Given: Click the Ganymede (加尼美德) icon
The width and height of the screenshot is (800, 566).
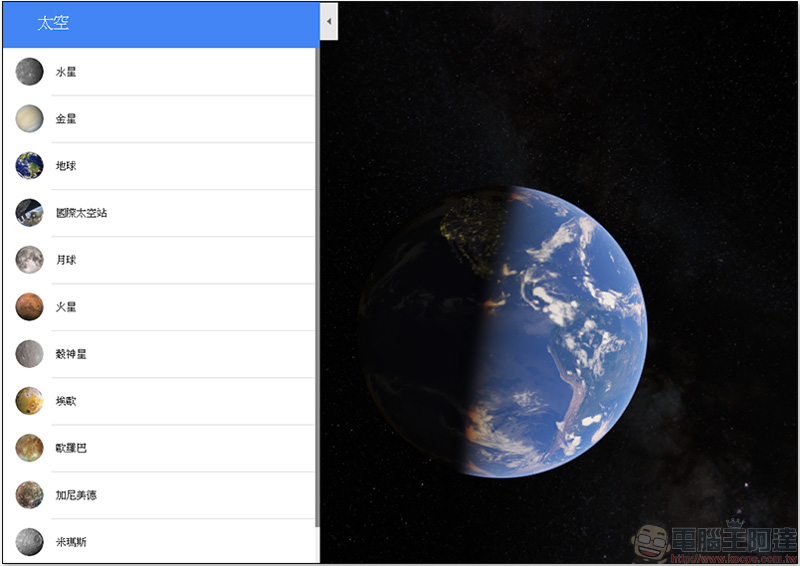Looking at the screenshot, I should pos(29,495).
